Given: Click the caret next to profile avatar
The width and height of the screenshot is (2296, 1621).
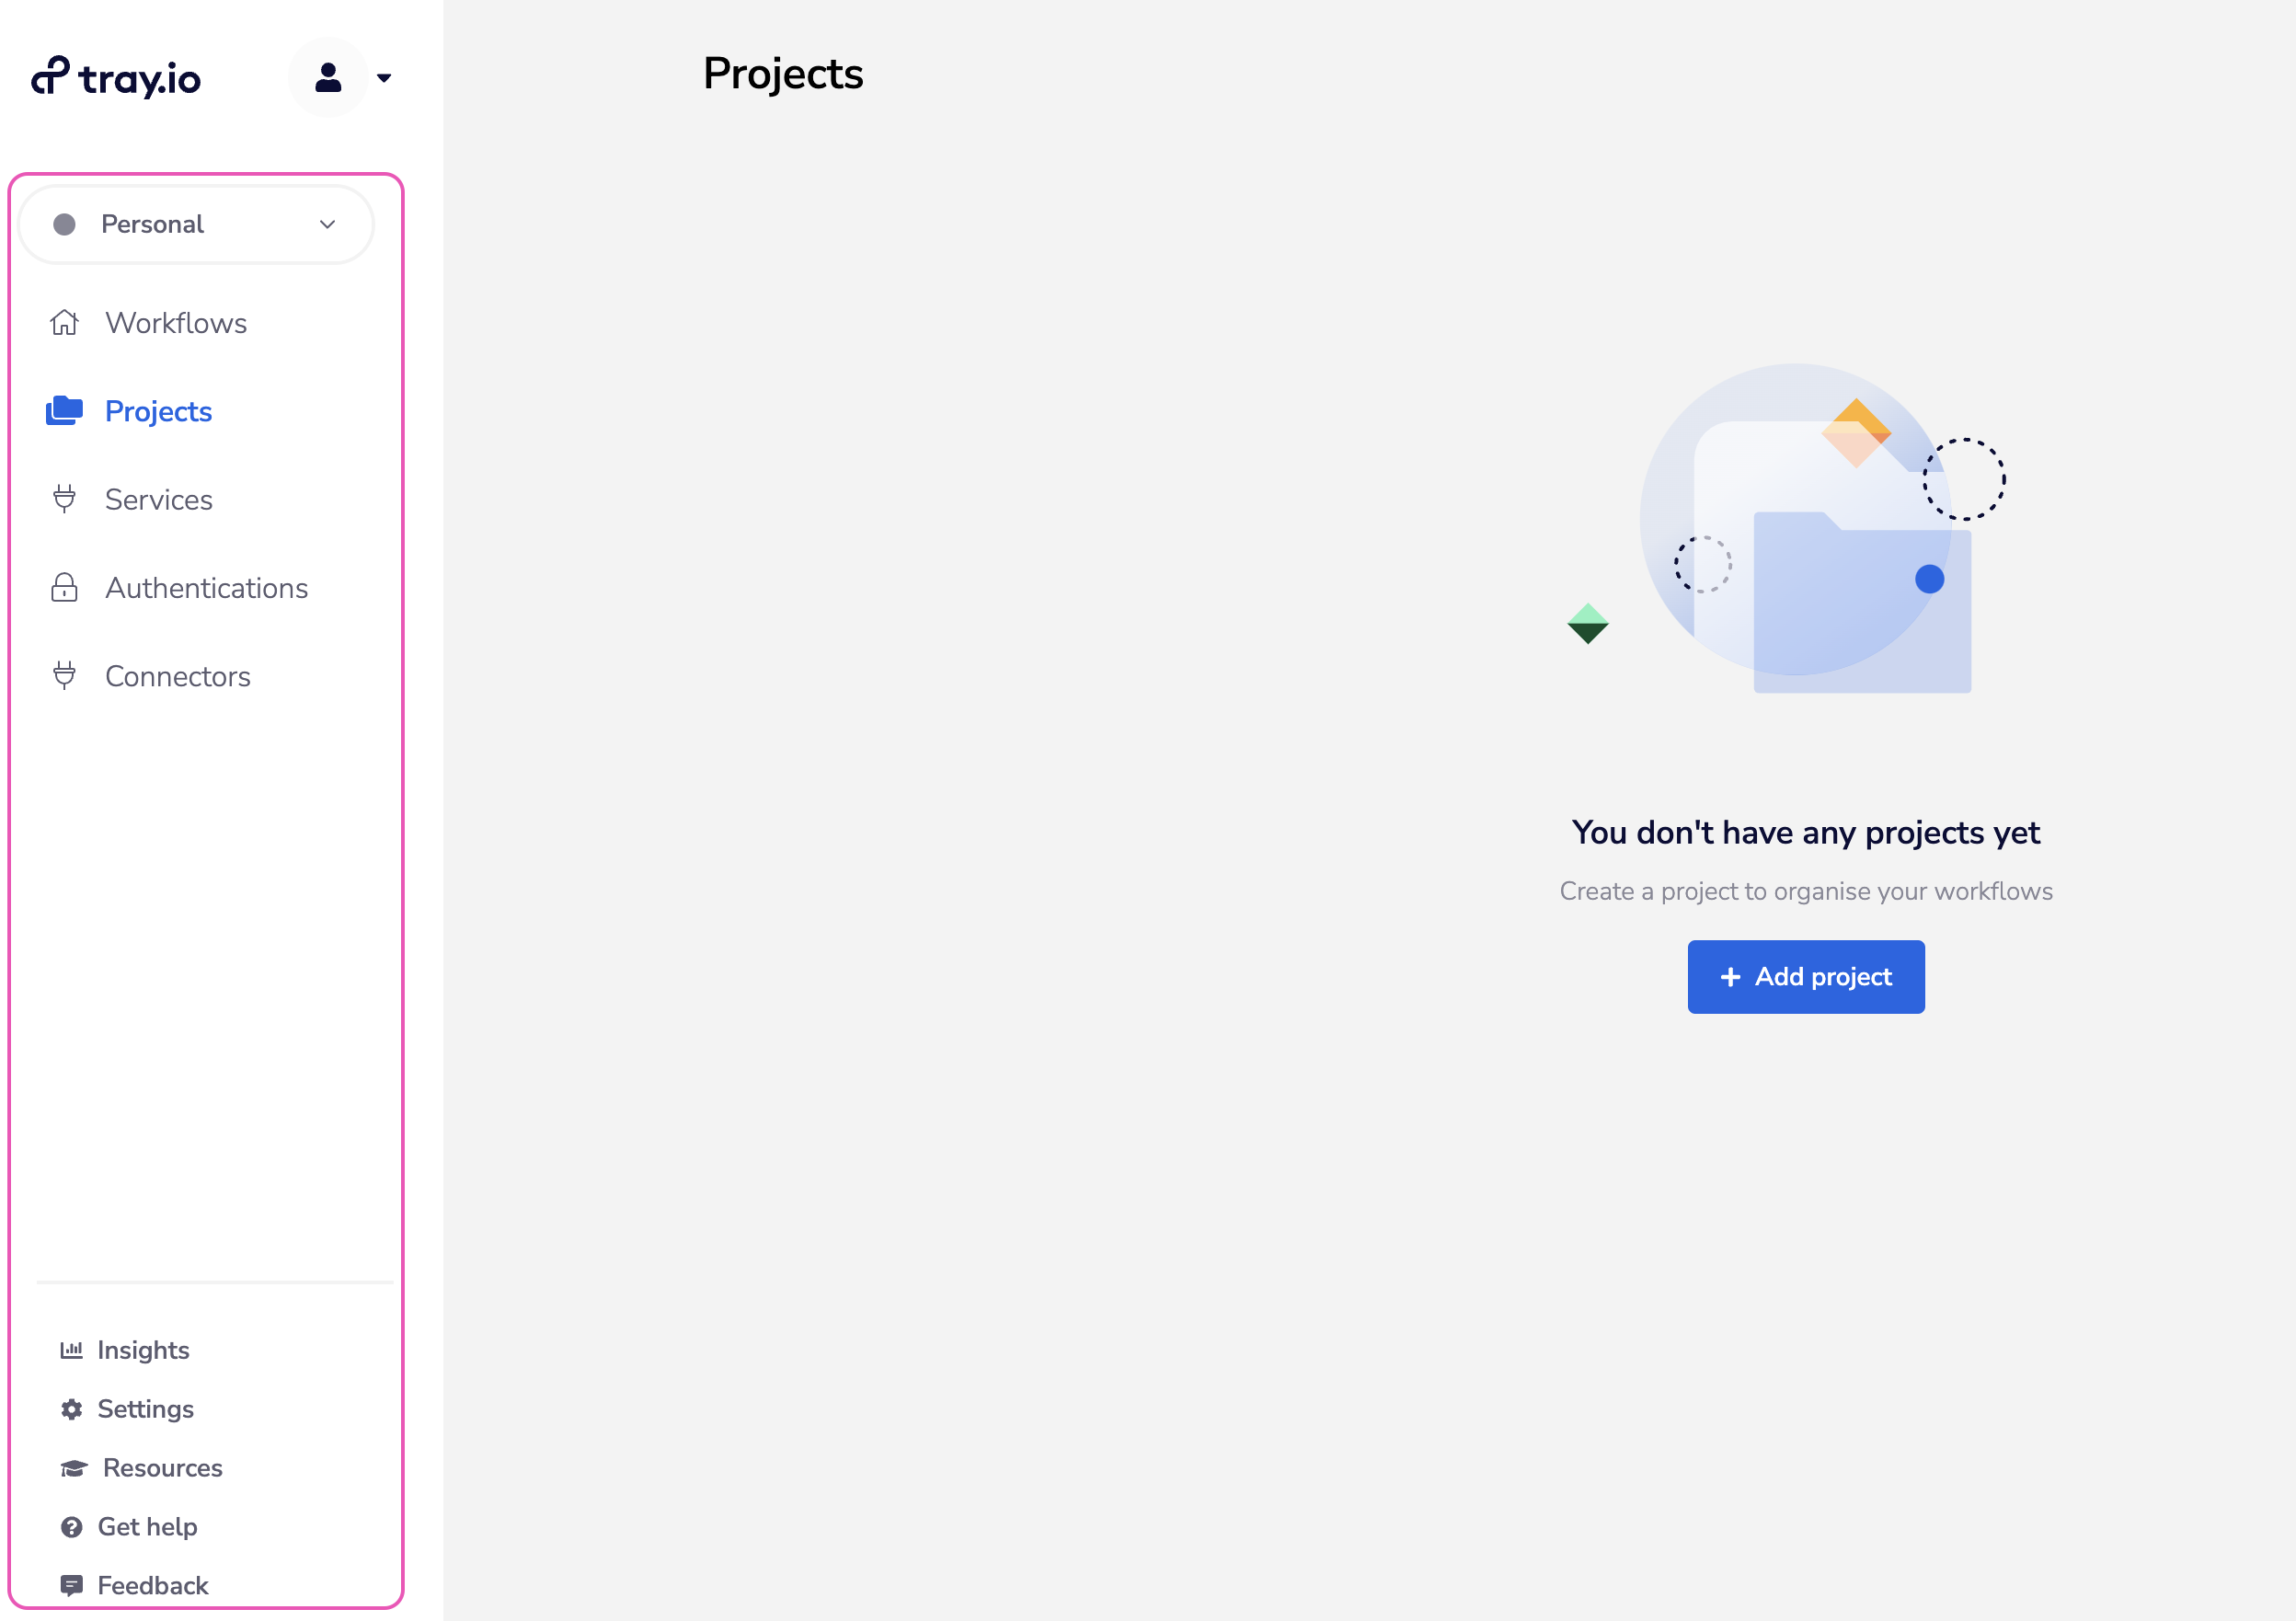Looking at the screenshot, I should (384, 78).
